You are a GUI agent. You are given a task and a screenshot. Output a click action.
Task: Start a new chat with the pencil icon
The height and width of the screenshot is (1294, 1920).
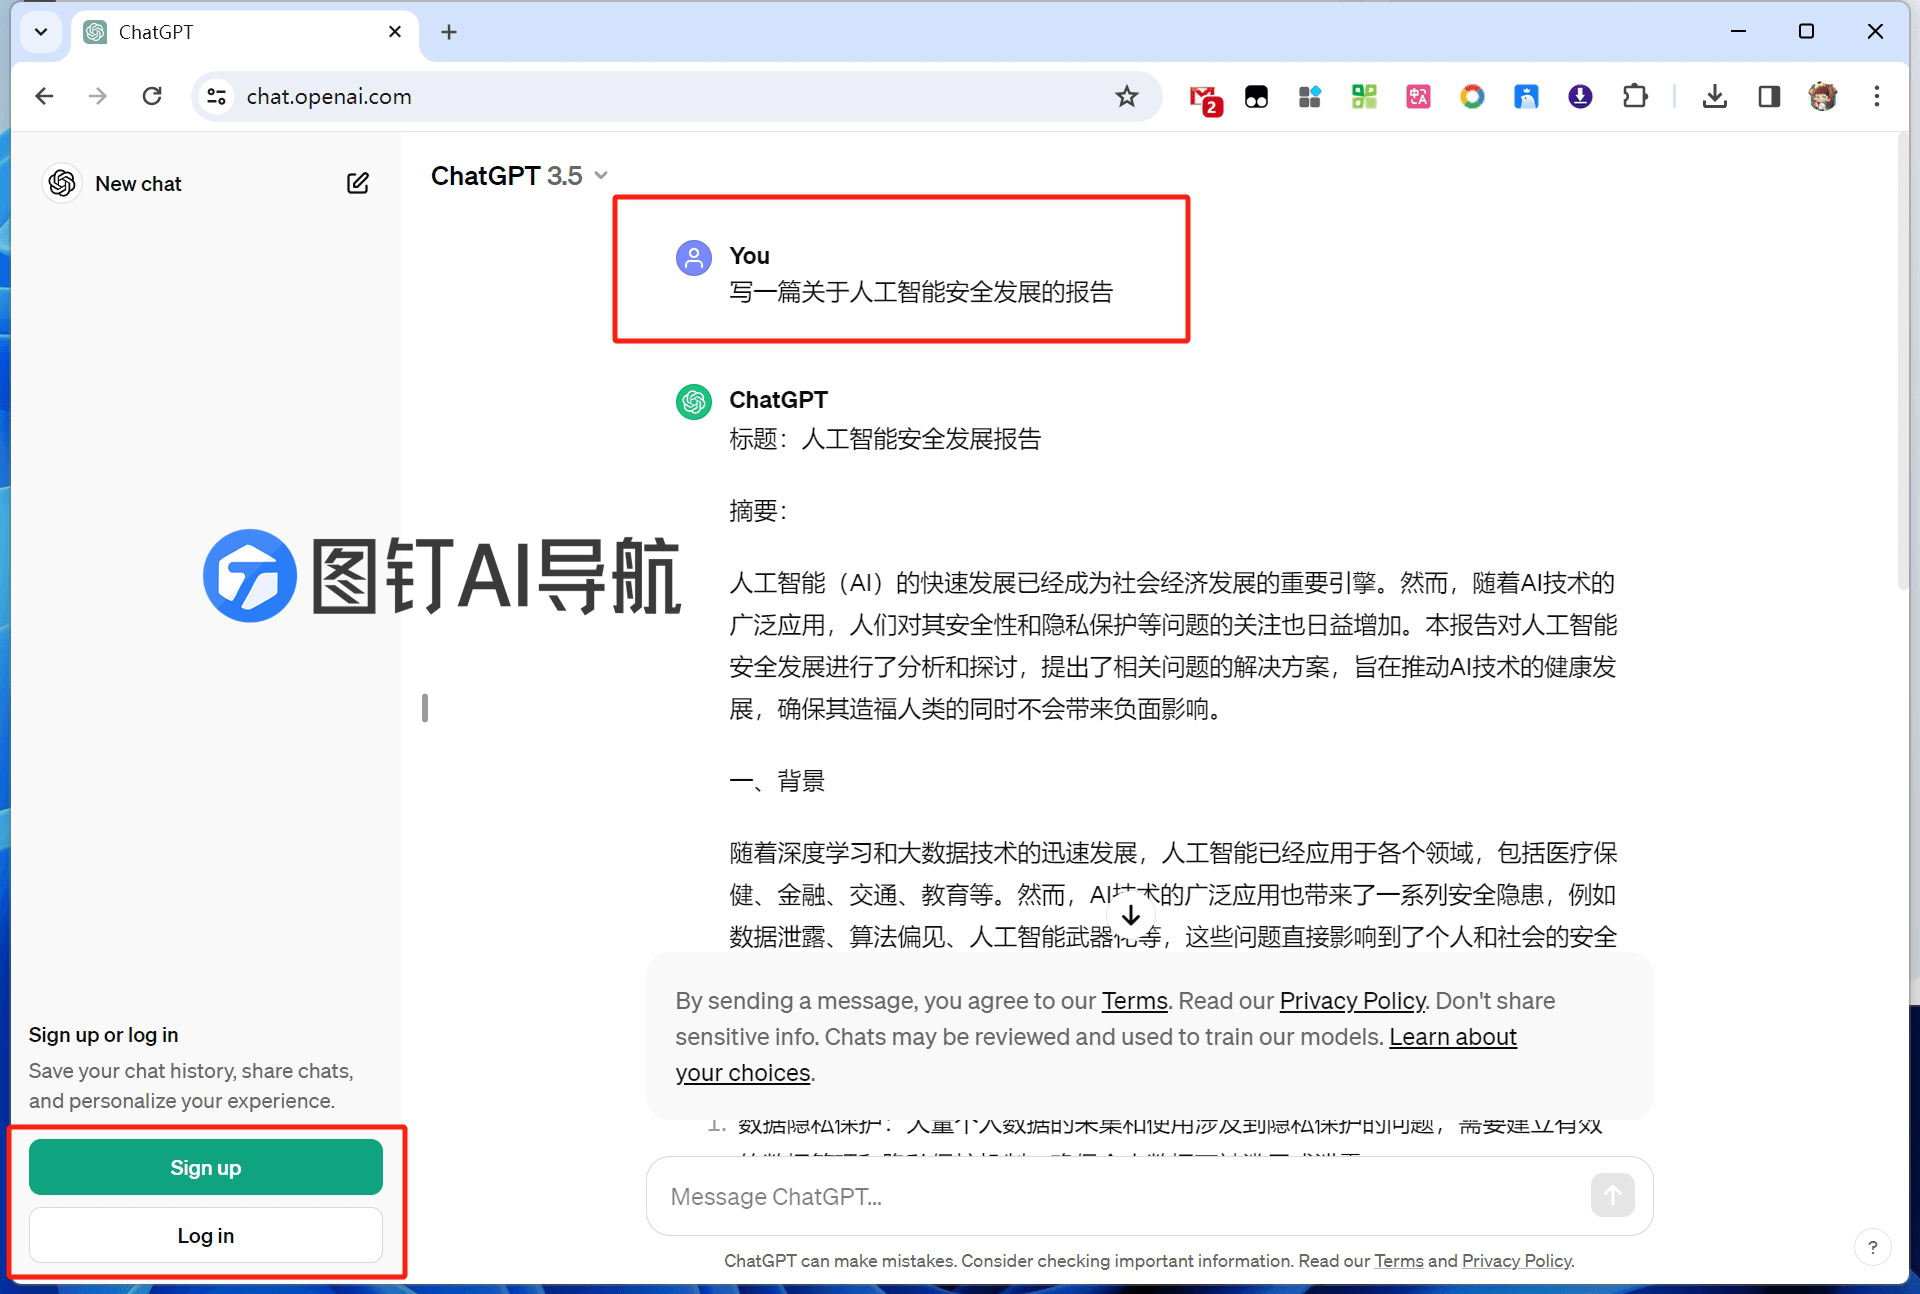click(357, 183)
